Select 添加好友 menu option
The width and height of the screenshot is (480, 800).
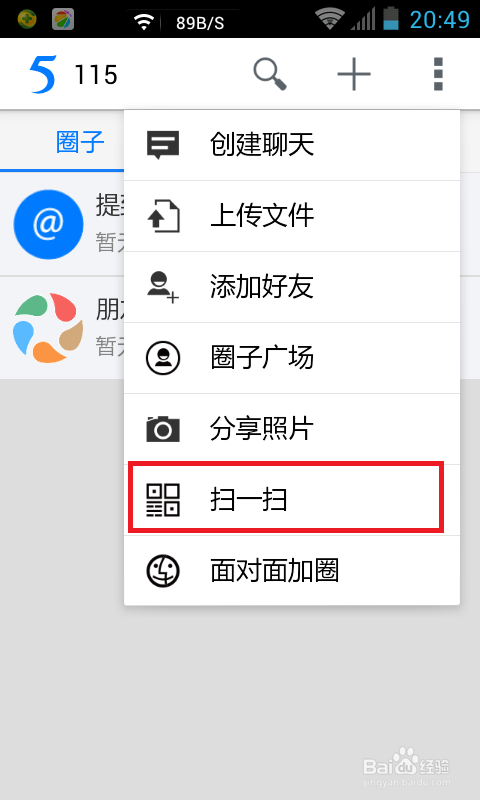292,287
